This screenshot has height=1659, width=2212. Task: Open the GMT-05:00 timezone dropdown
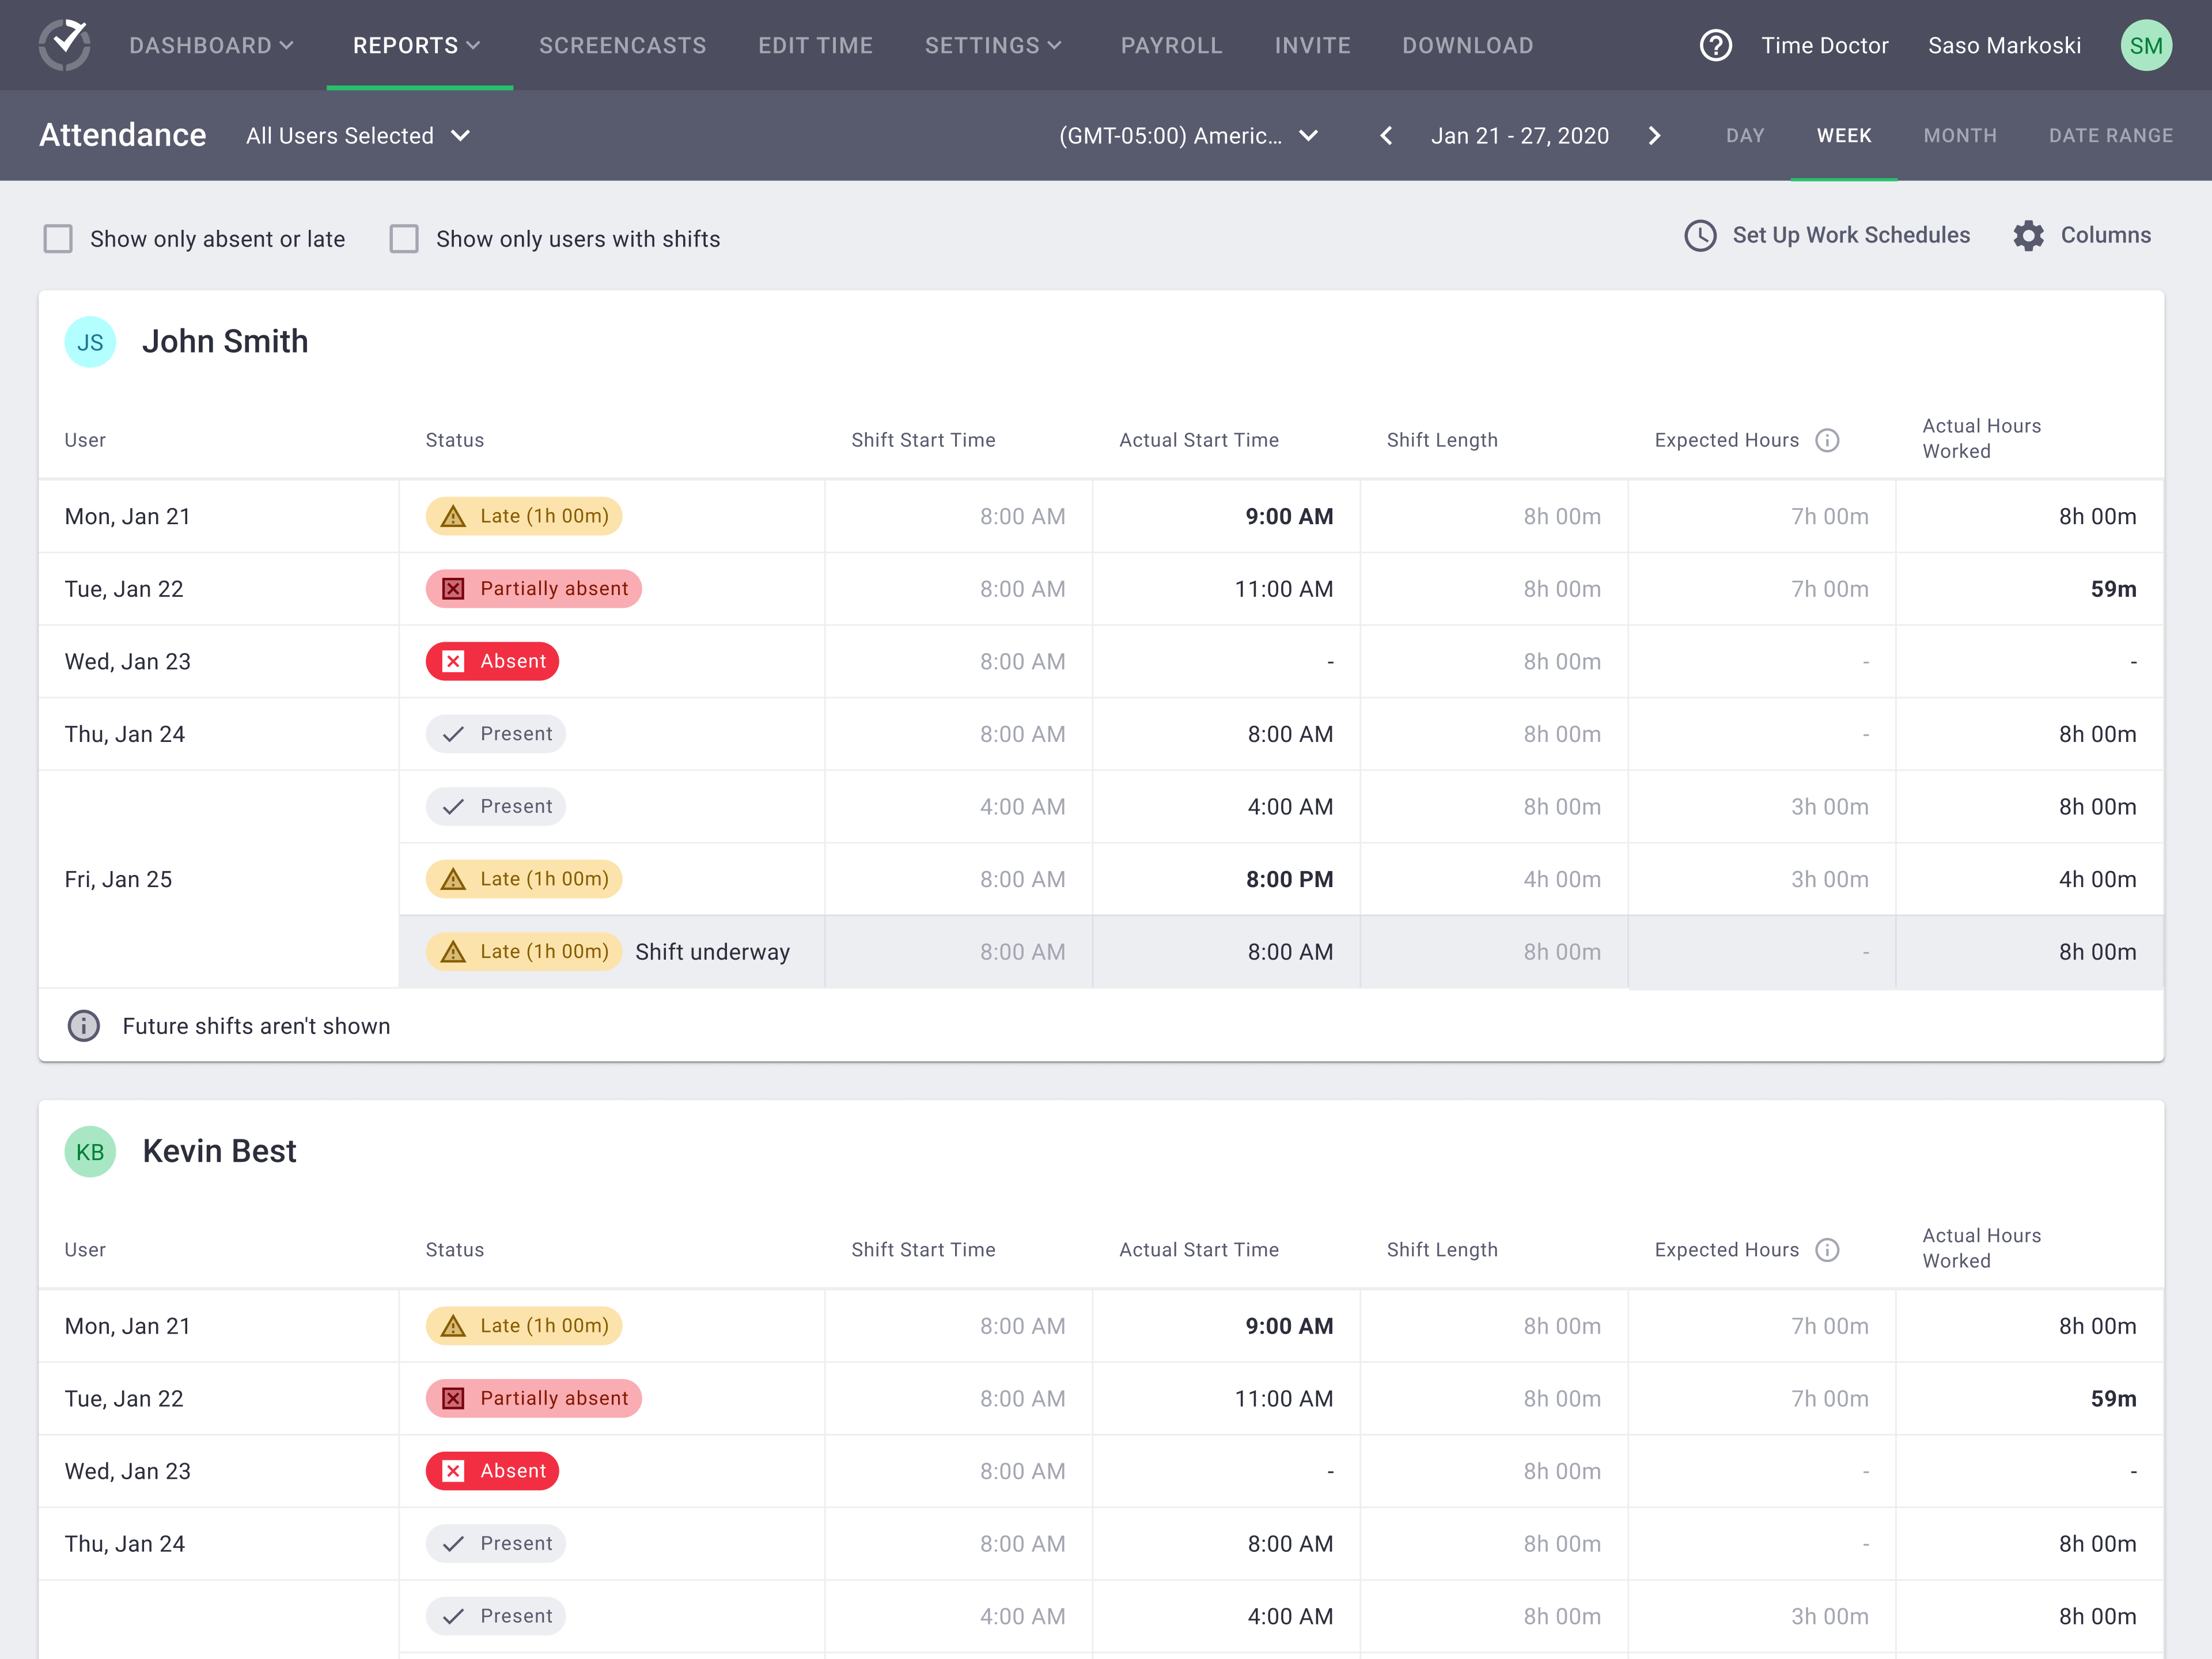tap(1188, 136)
